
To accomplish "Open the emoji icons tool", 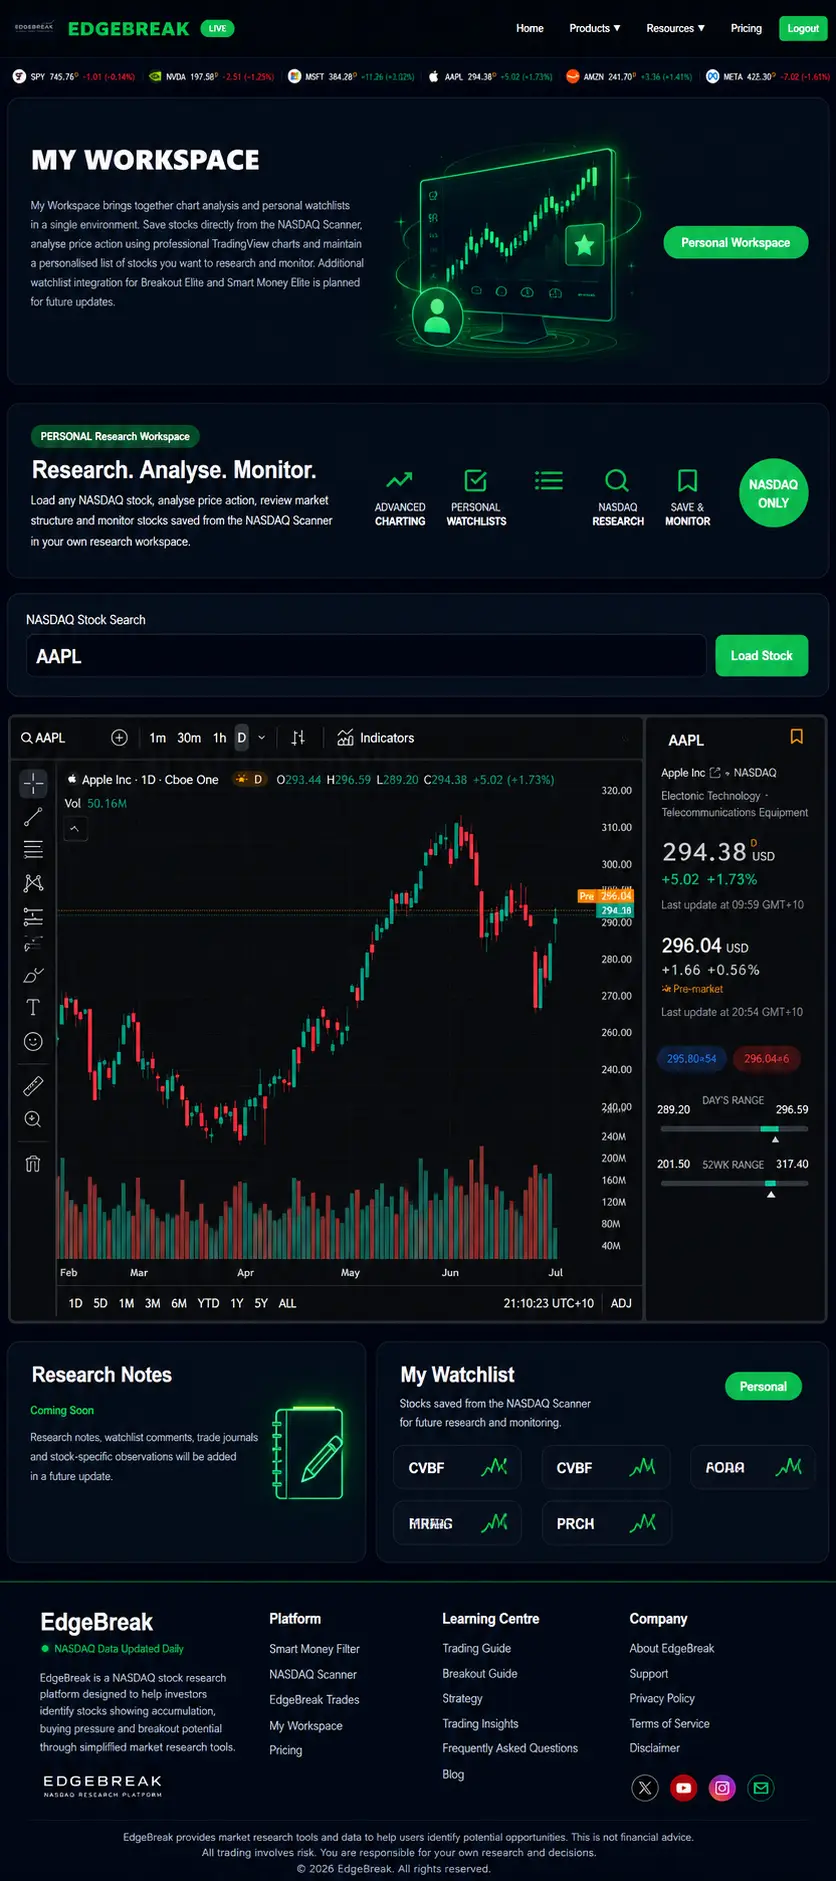I will coord(33,1042).
